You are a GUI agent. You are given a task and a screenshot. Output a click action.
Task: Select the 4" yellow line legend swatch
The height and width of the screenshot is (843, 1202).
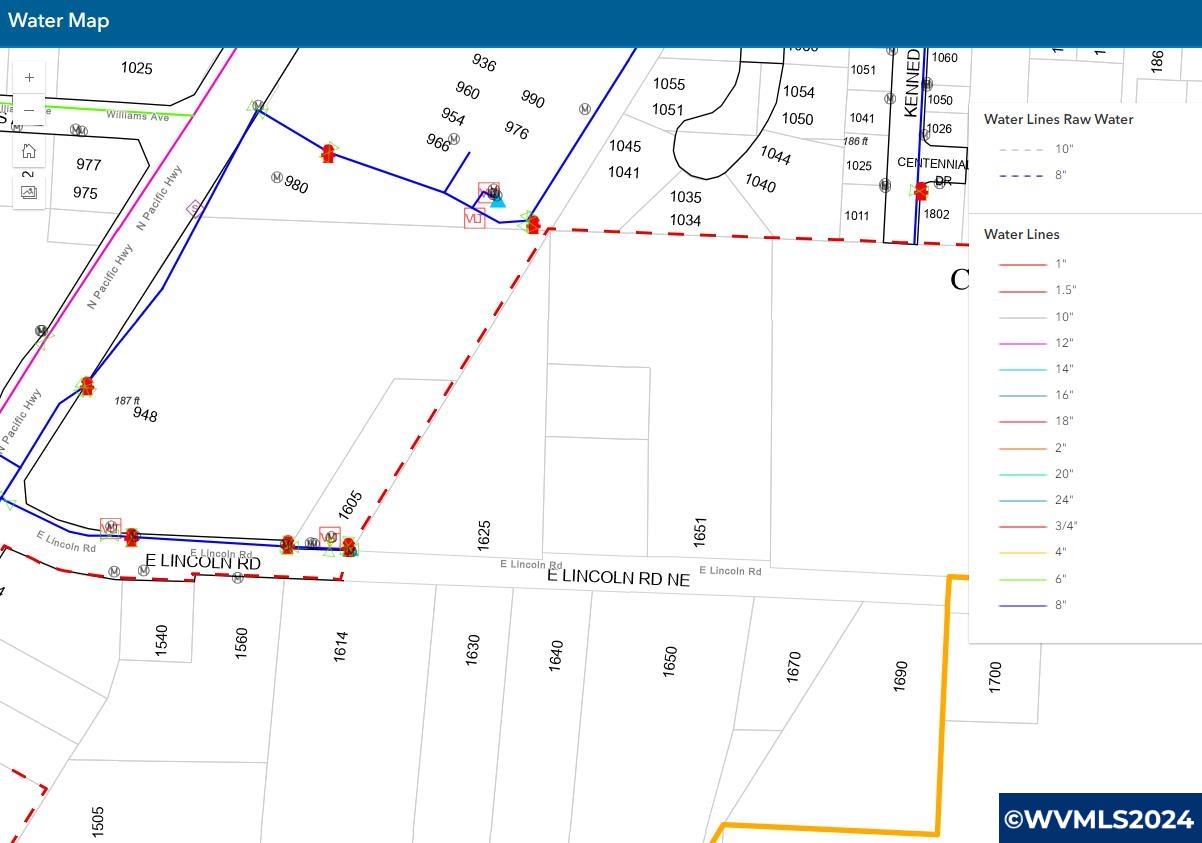[1022, 552]
